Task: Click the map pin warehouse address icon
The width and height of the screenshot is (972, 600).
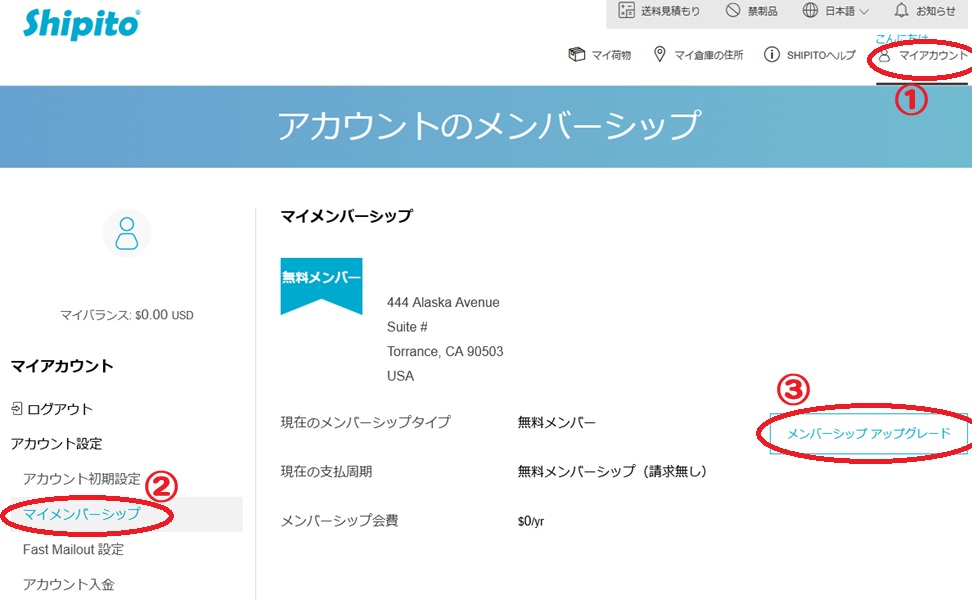Action: (x=660, y=55)
